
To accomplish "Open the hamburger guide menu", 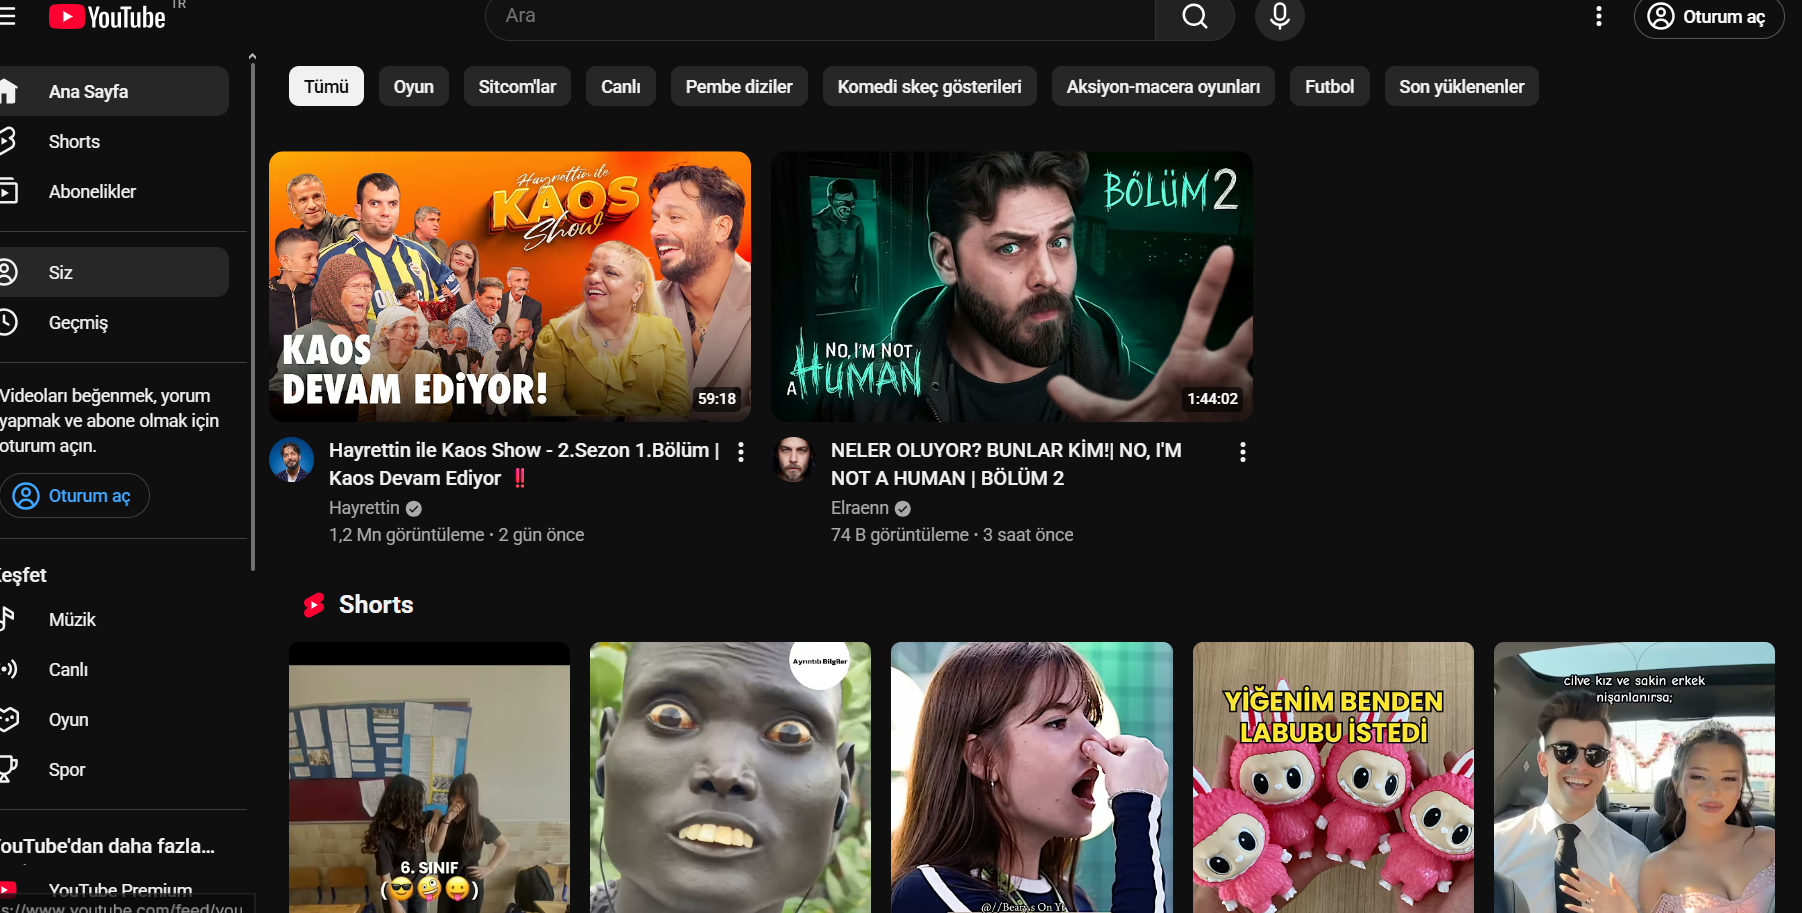I will 7,17.
